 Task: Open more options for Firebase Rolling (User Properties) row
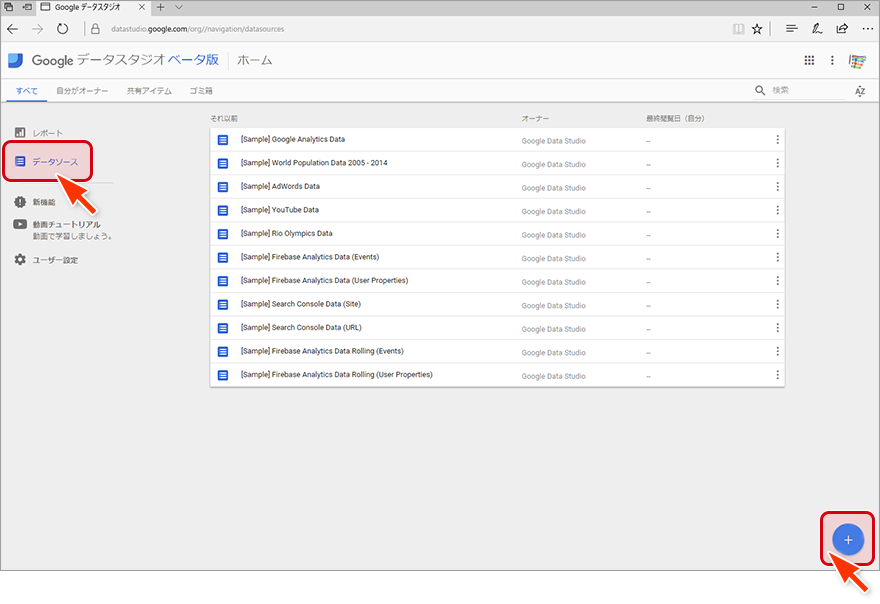[x=777, y=376]
